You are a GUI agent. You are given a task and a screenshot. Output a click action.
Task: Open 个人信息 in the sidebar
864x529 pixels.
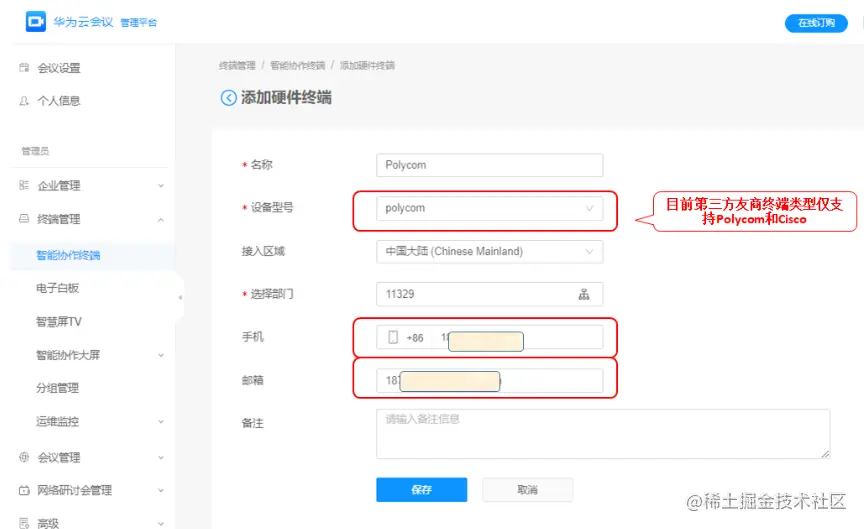coord(59,101)
